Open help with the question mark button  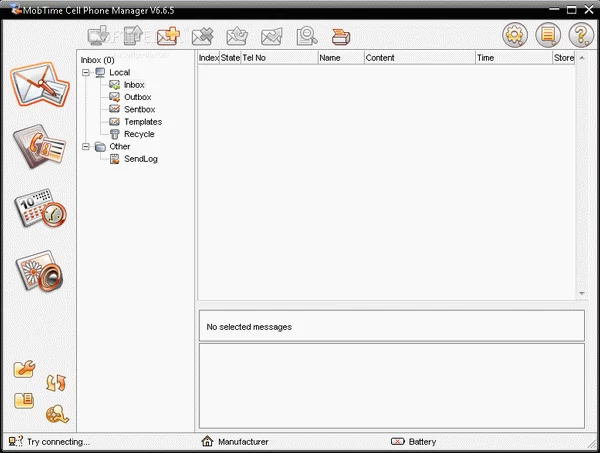tap(581, 35)
